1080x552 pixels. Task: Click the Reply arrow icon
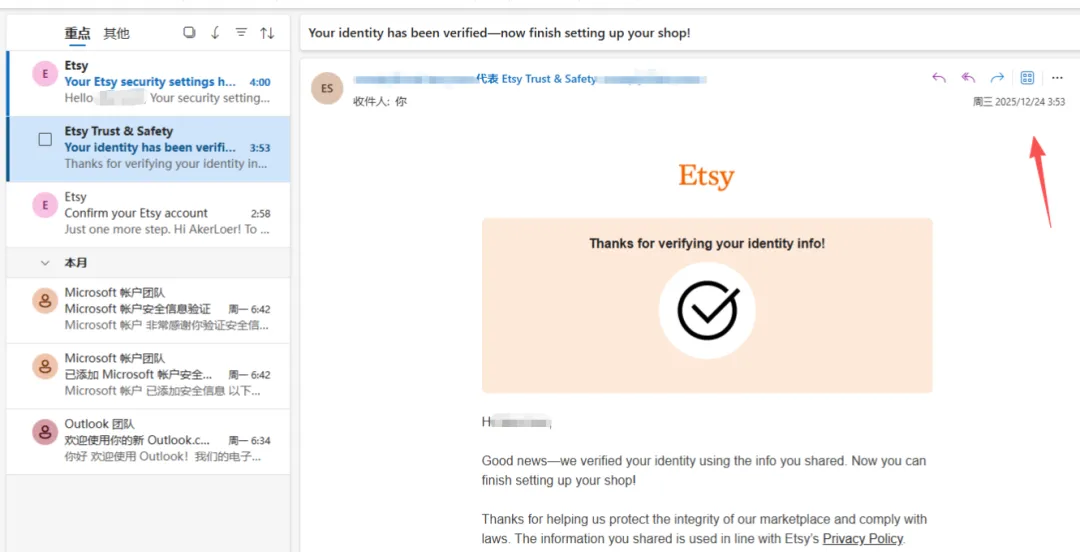pyautogui.click(x=938, y=78)
